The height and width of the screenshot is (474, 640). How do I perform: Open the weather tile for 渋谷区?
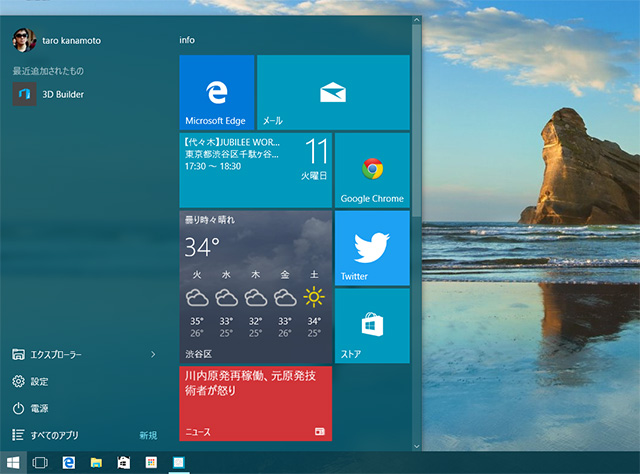256,287
